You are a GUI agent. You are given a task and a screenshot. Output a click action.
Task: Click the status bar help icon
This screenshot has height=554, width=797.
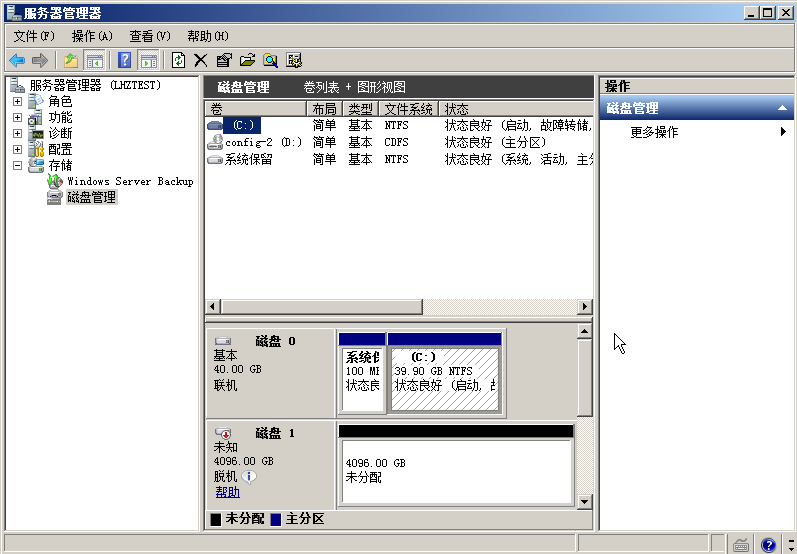(768, 544)
